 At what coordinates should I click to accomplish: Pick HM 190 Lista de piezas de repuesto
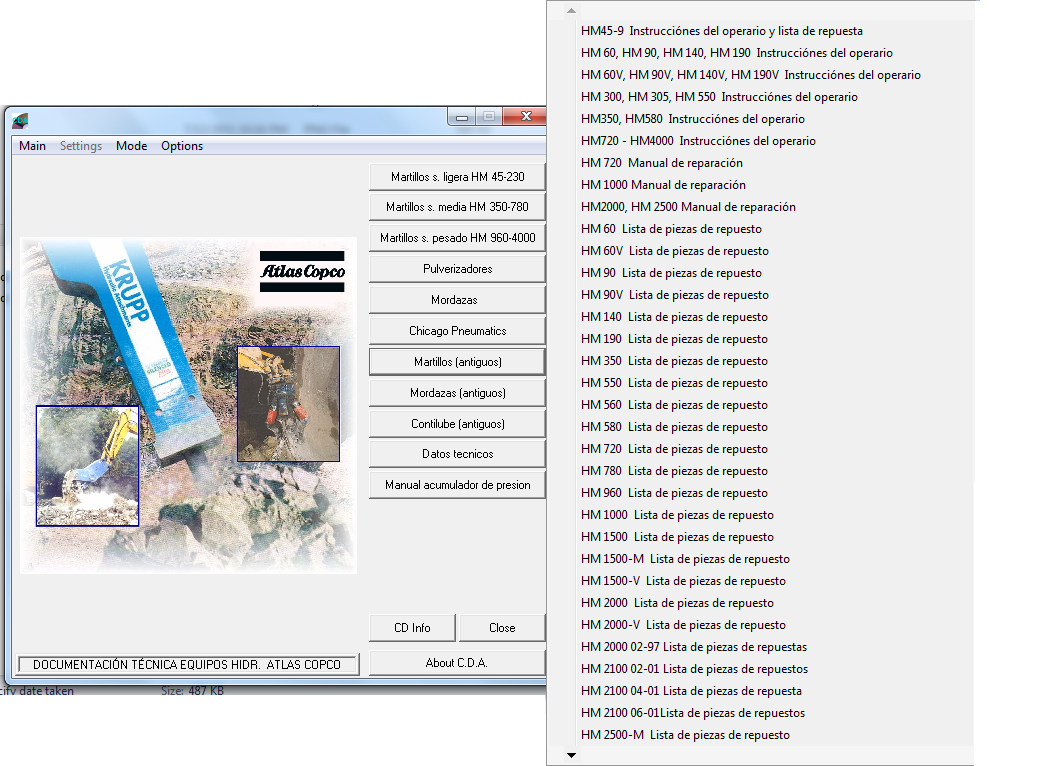(x=674, y=338)
